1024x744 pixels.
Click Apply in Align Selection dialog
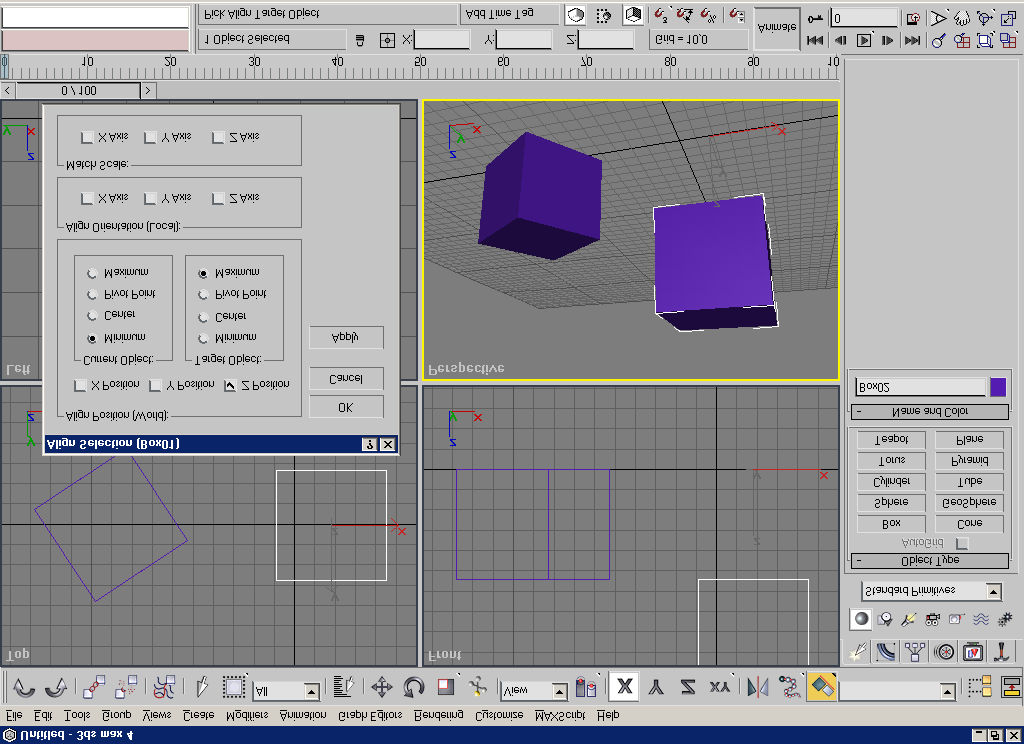346,337
